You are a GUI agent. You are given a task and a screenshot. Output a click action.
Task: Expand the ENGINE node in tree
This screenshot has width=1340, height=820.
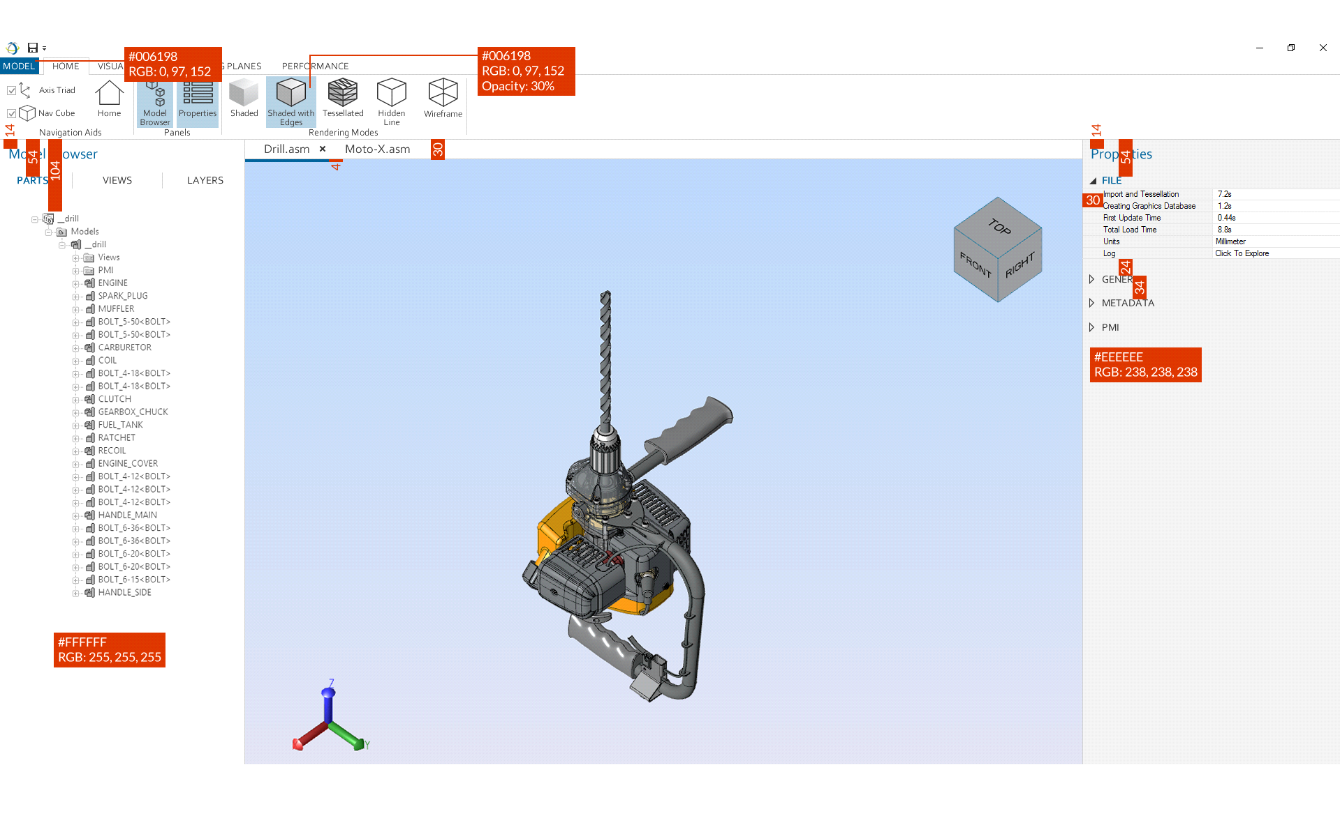click(76, 283)
